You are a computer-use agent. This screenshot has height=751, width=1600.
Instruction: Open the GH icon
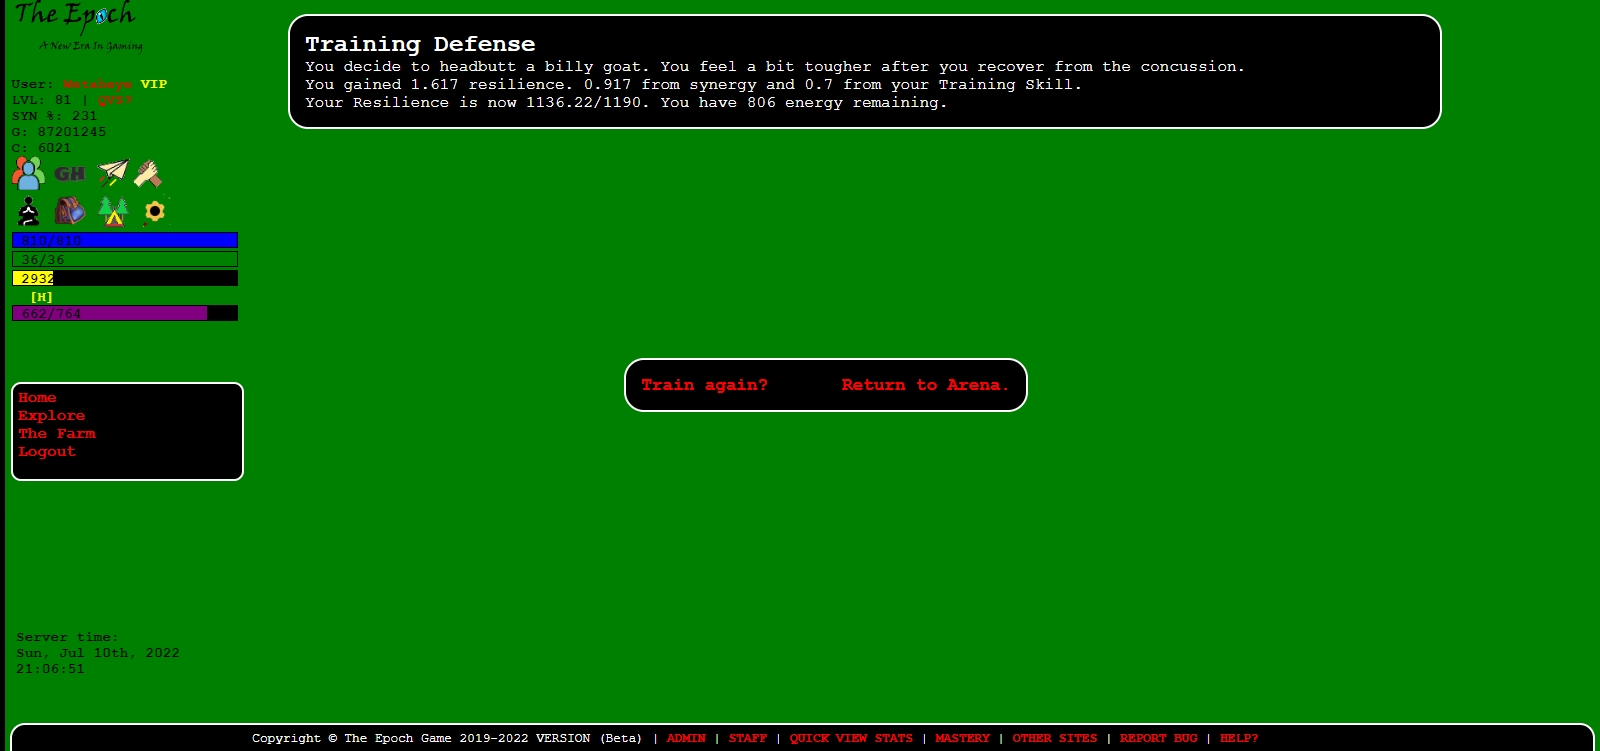click(x=69, y=174)
